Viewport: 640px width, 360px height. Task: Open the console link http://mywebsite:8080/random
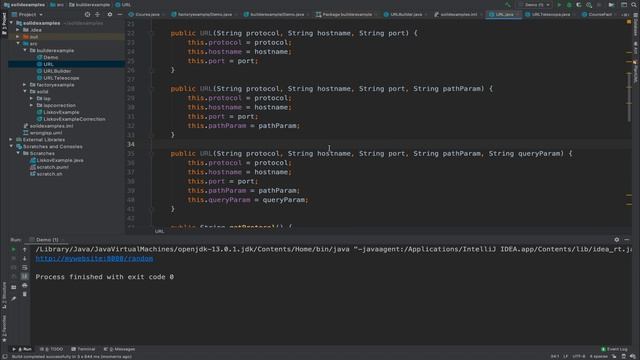pyautogui.click(x=94, y=258)
